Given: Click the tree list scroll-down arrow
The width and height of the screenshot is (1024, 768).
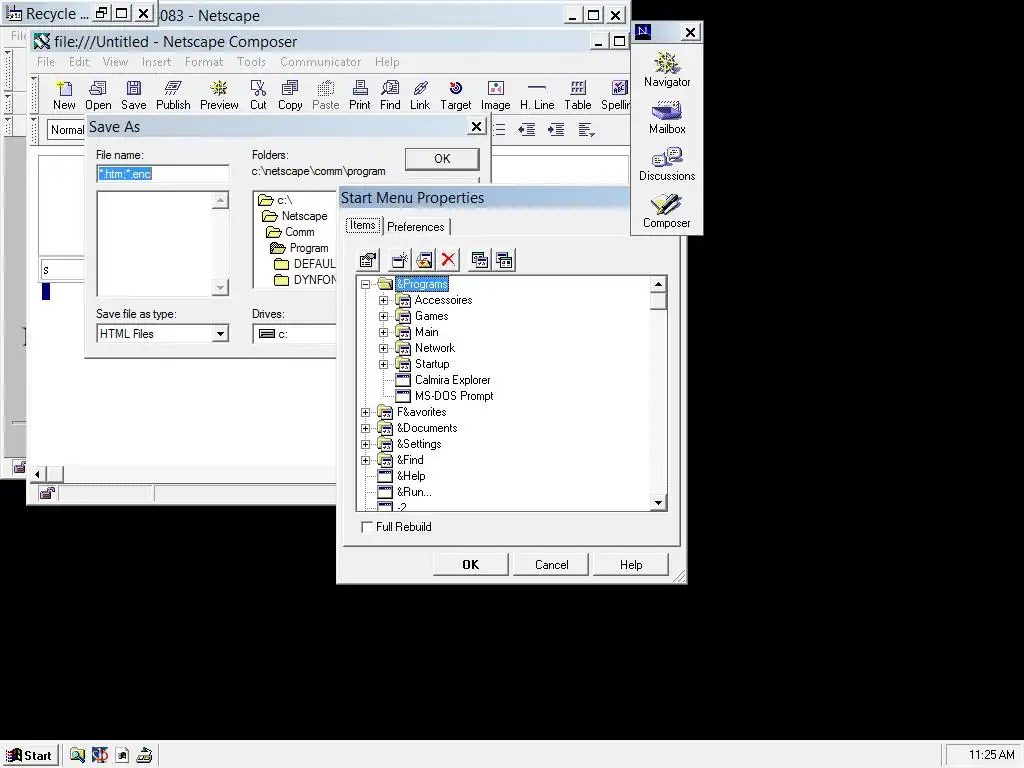Looking at the screenshot, I should 658,503.
